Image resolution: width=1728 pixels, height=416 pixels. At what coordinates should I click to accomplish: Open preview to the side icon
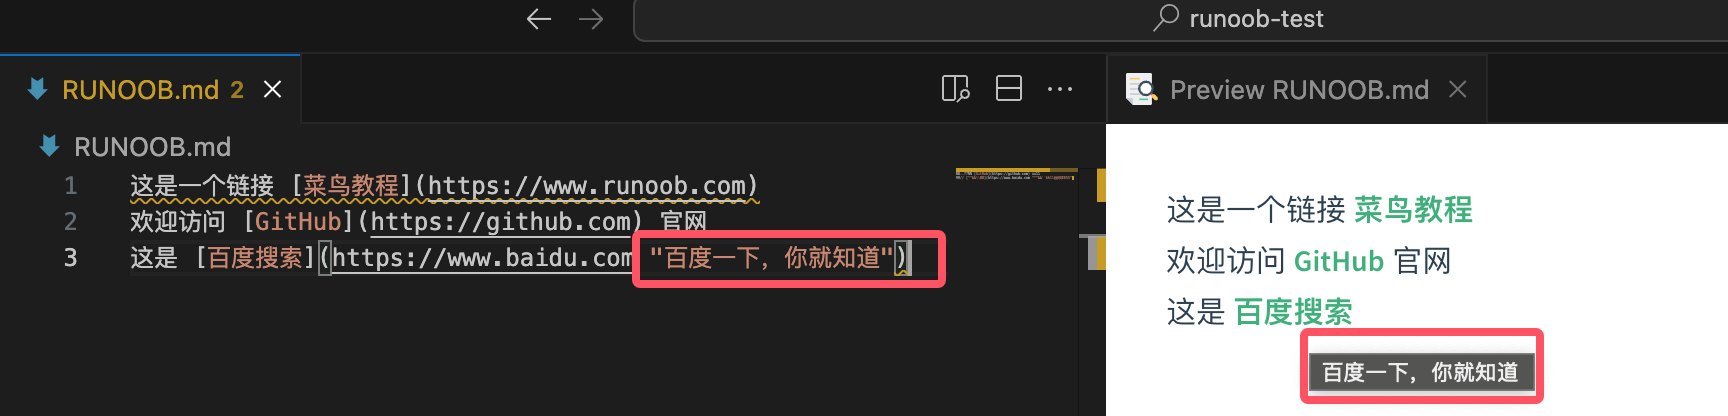click(x=955, y=89)
